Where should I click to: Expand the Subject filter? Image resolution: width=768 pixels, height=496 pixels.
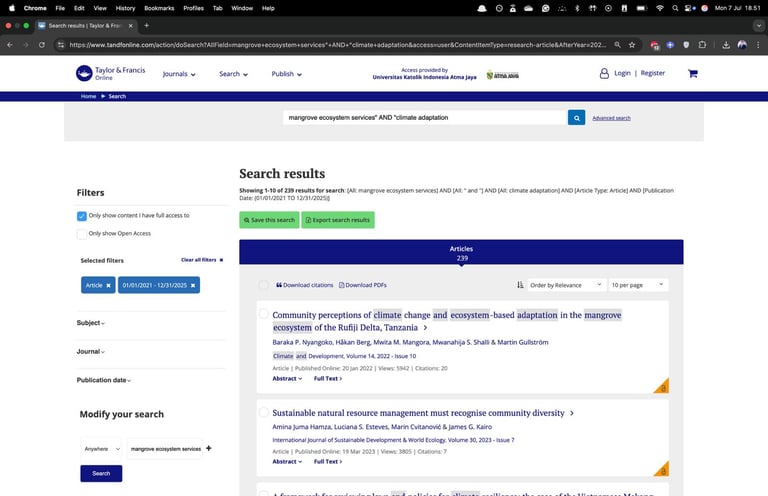[x=91, y=323]
